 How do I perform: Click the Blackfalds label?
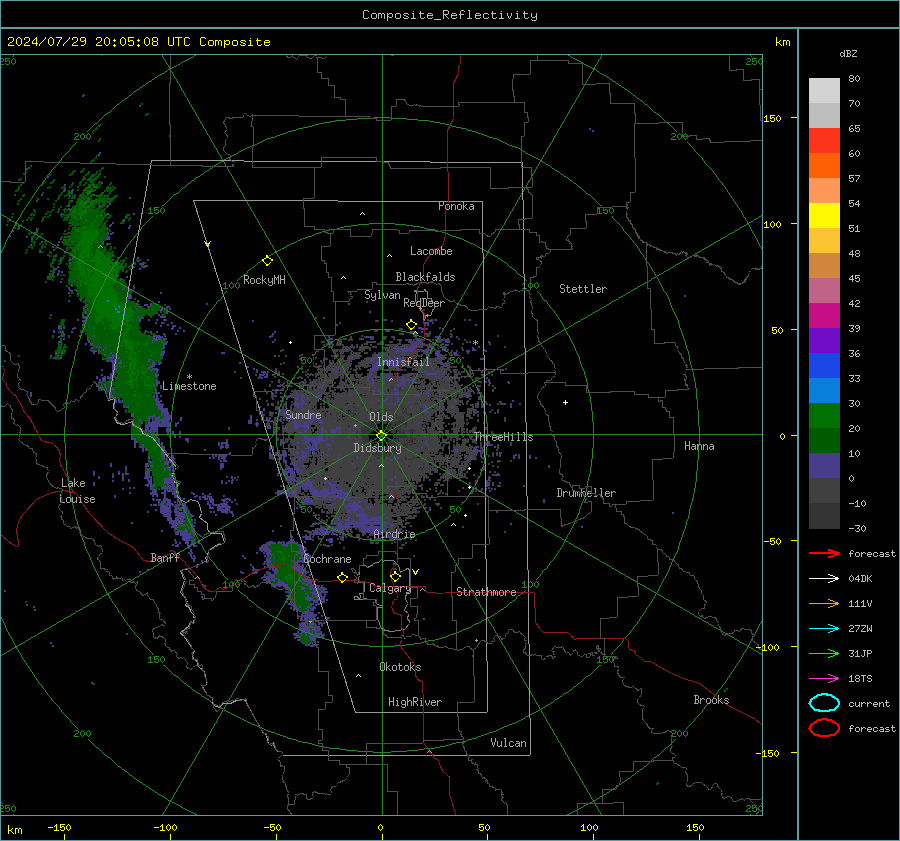pyautogui.click(x=425, y=277)
